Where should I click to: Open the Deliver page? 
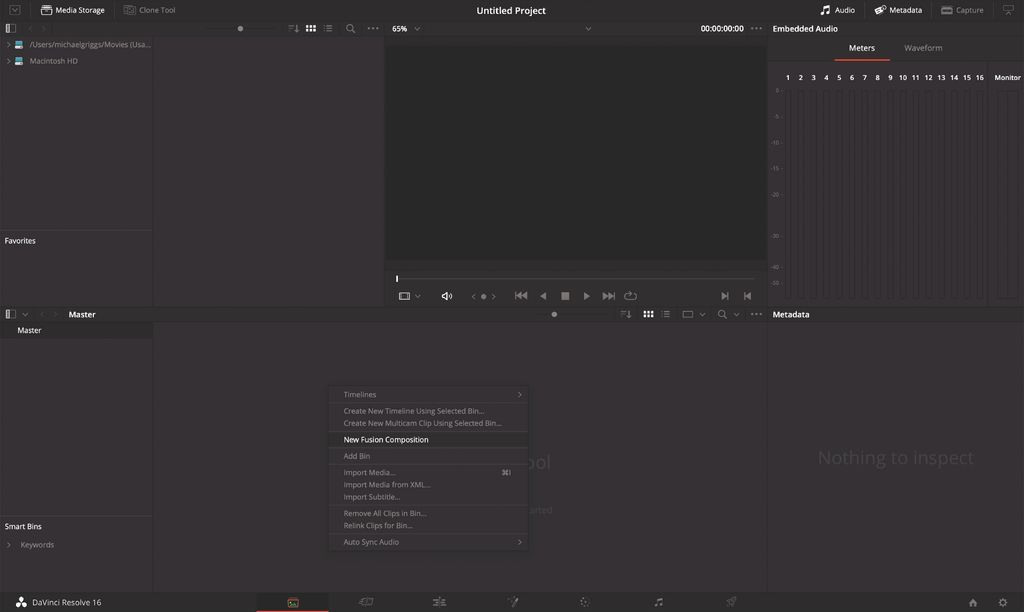(731, 601)
